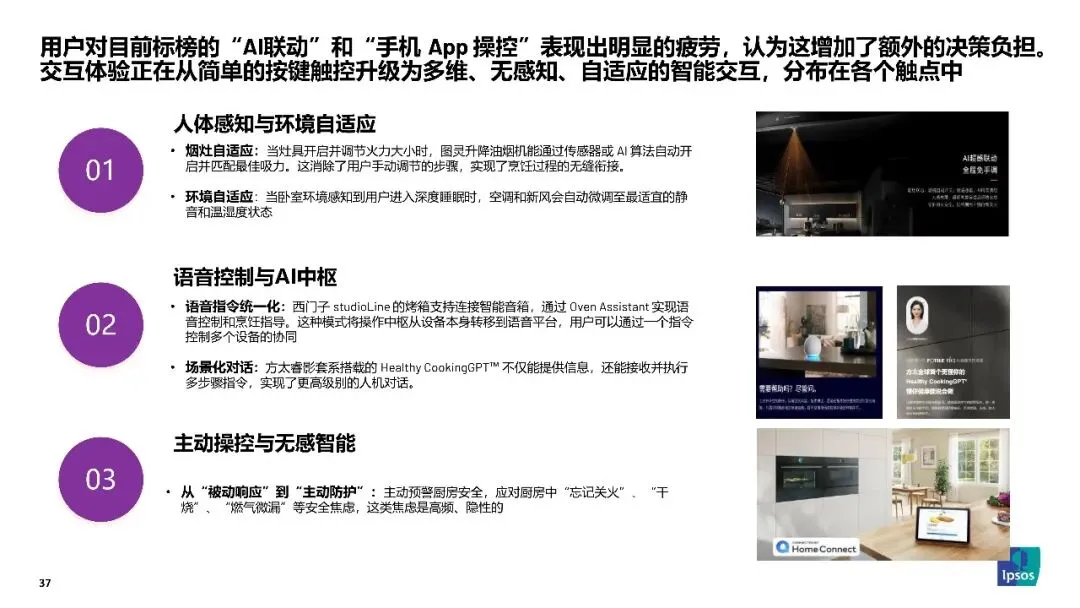Open the Home Connect kitchen image
1080x608 pixels.
pyautogui.click(x=883, y=494)
